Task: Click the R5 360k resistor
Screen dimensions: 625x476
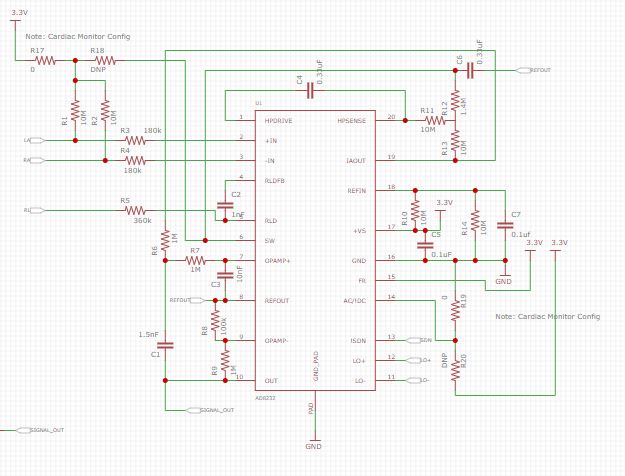Action: click(136, 210)
